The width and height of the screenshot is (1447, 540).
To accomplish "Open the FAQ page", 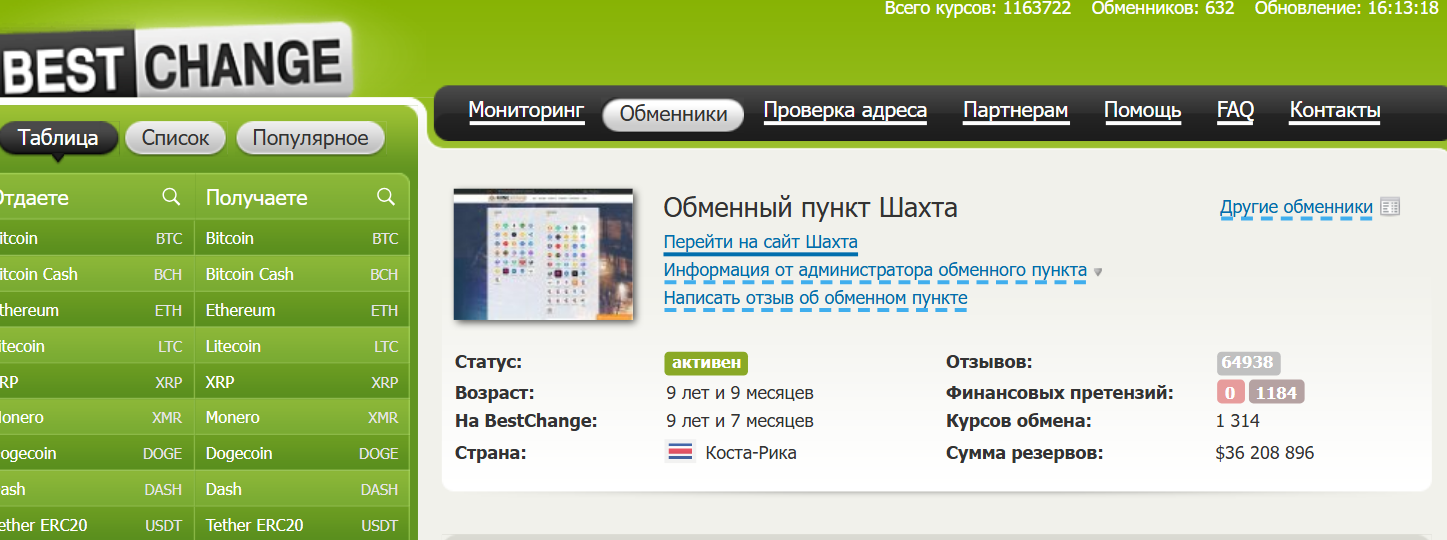I will click(1235, 111).
